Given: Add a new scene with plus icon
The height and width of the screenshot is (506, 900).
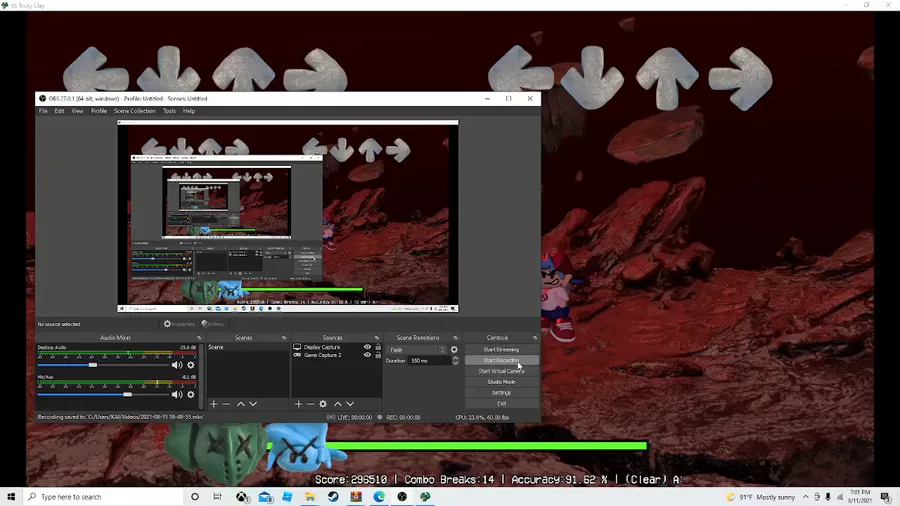Looking at the screenshot, I should click(x=214, y=404).
